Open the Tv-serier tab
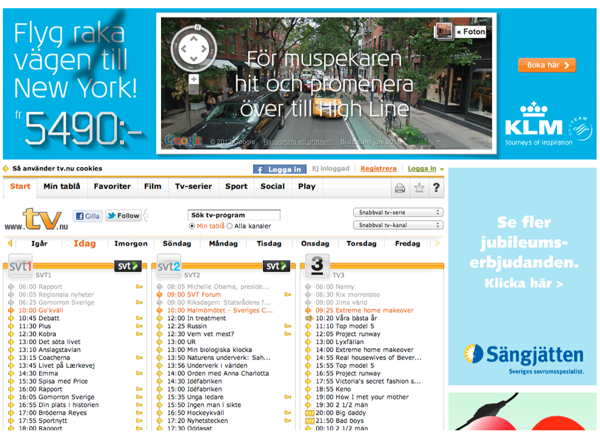Screen dimensions: 600x435 (x=193, y=187)
